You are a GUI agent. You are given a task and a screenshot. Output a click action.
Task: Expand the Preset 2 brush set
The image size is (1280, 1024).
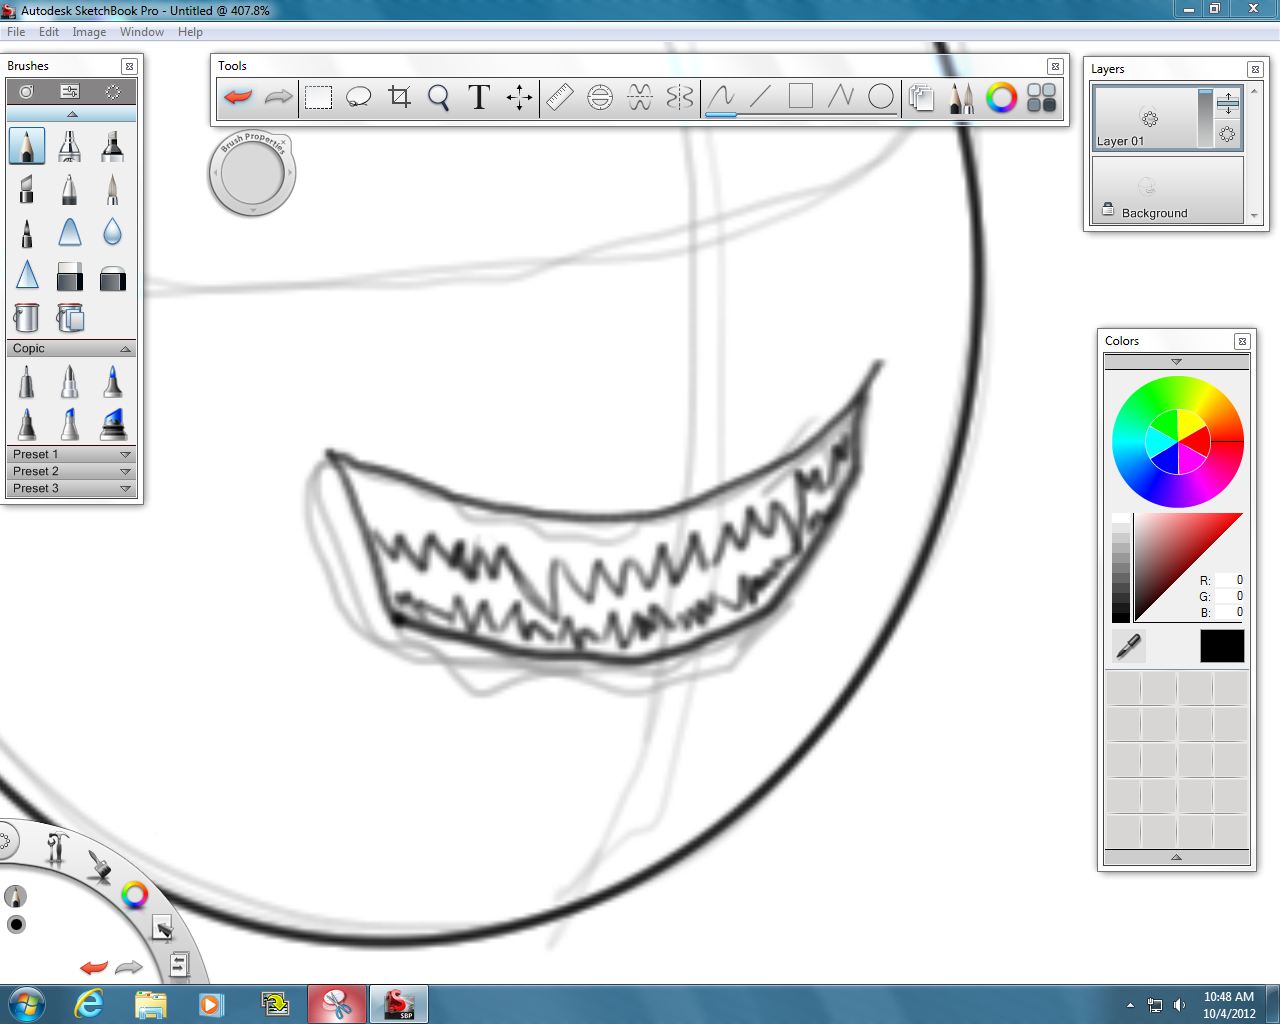point(125,472)
